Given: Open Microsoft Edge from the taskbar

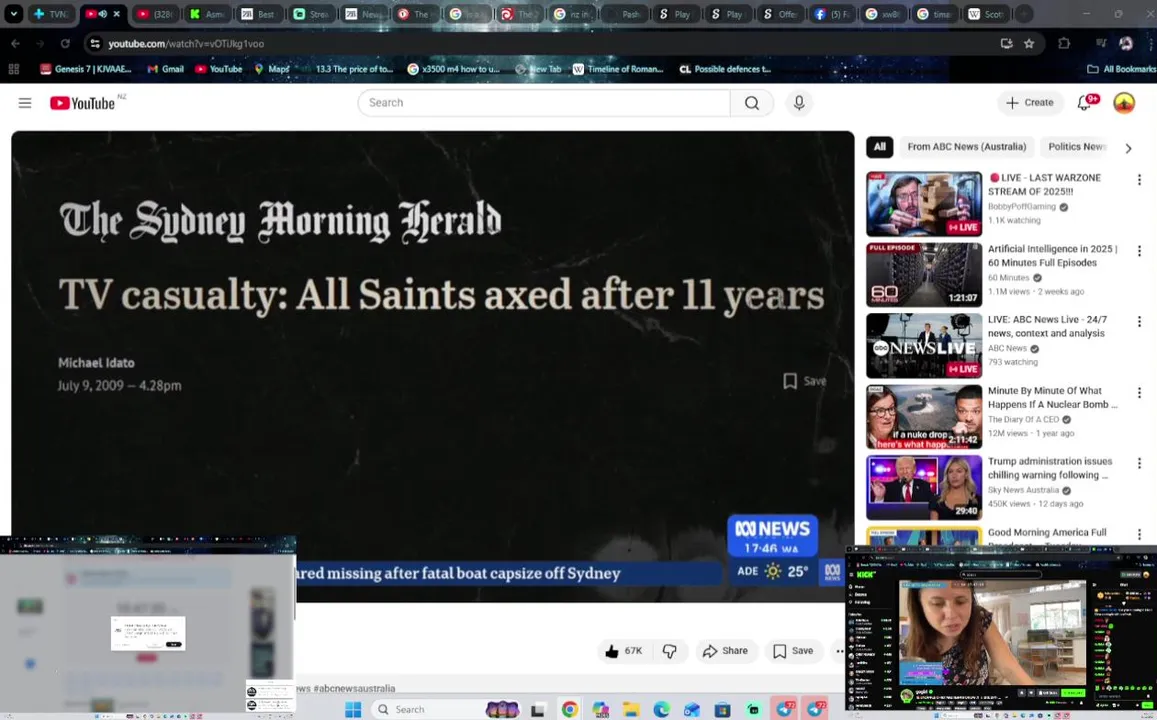Looking at the screenshot, I should pyautogui.click(x=661, y=709).
